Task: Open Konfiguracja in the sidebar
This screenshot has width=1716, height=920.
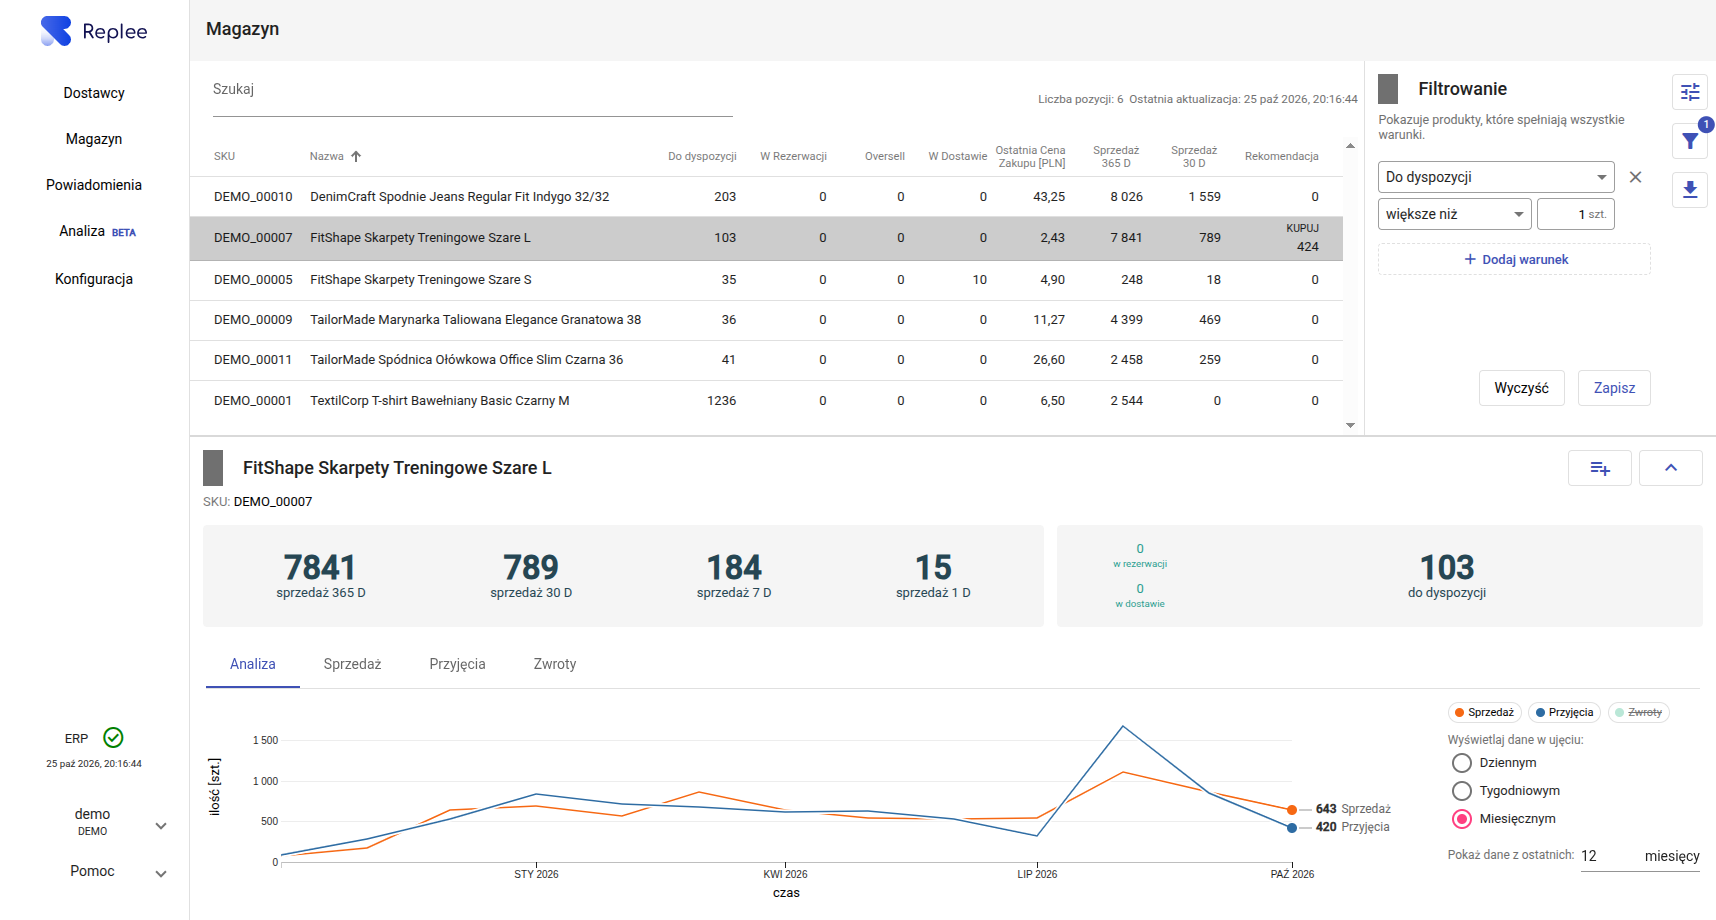Action: point(94,279)
